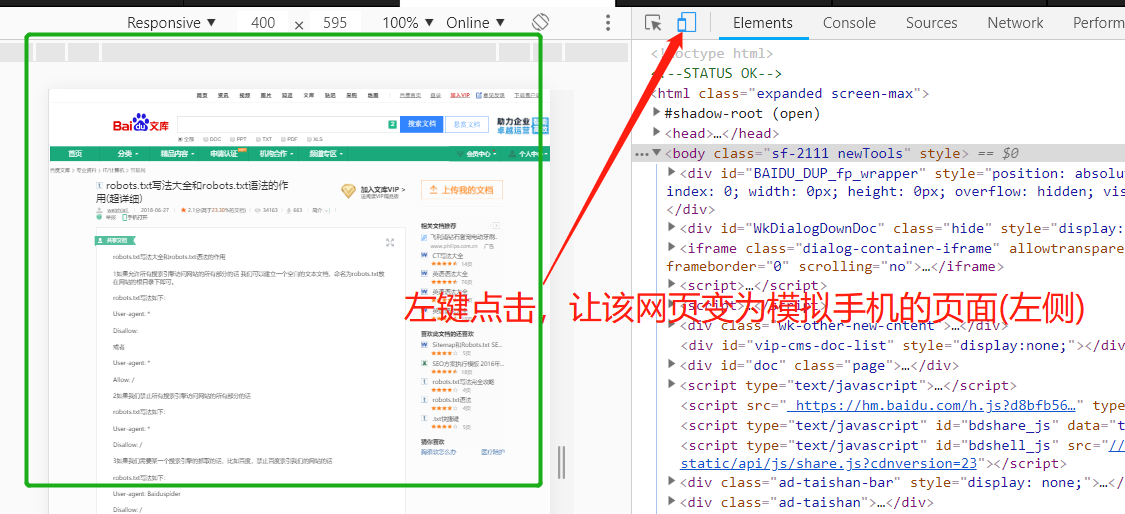Open the three-dot device toolbar menu
The width and height of the screenshot is (1125, 514).
point(608,23)
